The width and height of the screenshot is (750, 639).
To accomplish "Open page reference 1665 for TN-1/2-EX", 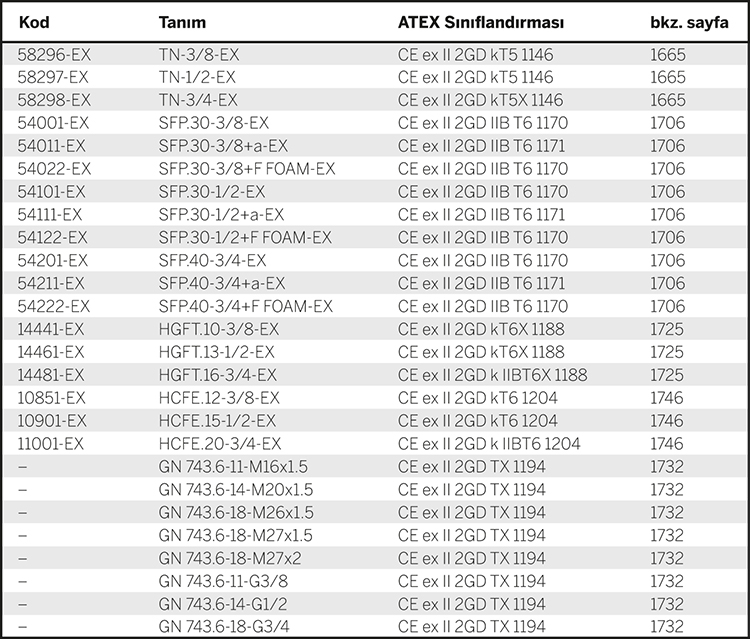I will [668, 77].
